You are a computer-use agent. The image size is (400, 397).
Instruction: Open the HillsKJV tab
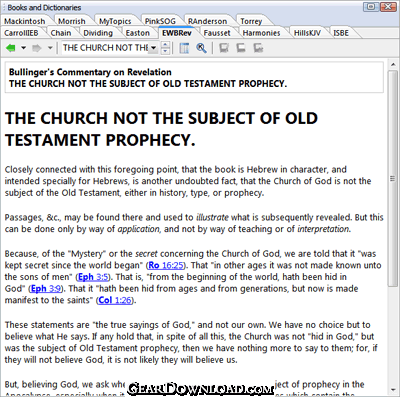point(307,33)
